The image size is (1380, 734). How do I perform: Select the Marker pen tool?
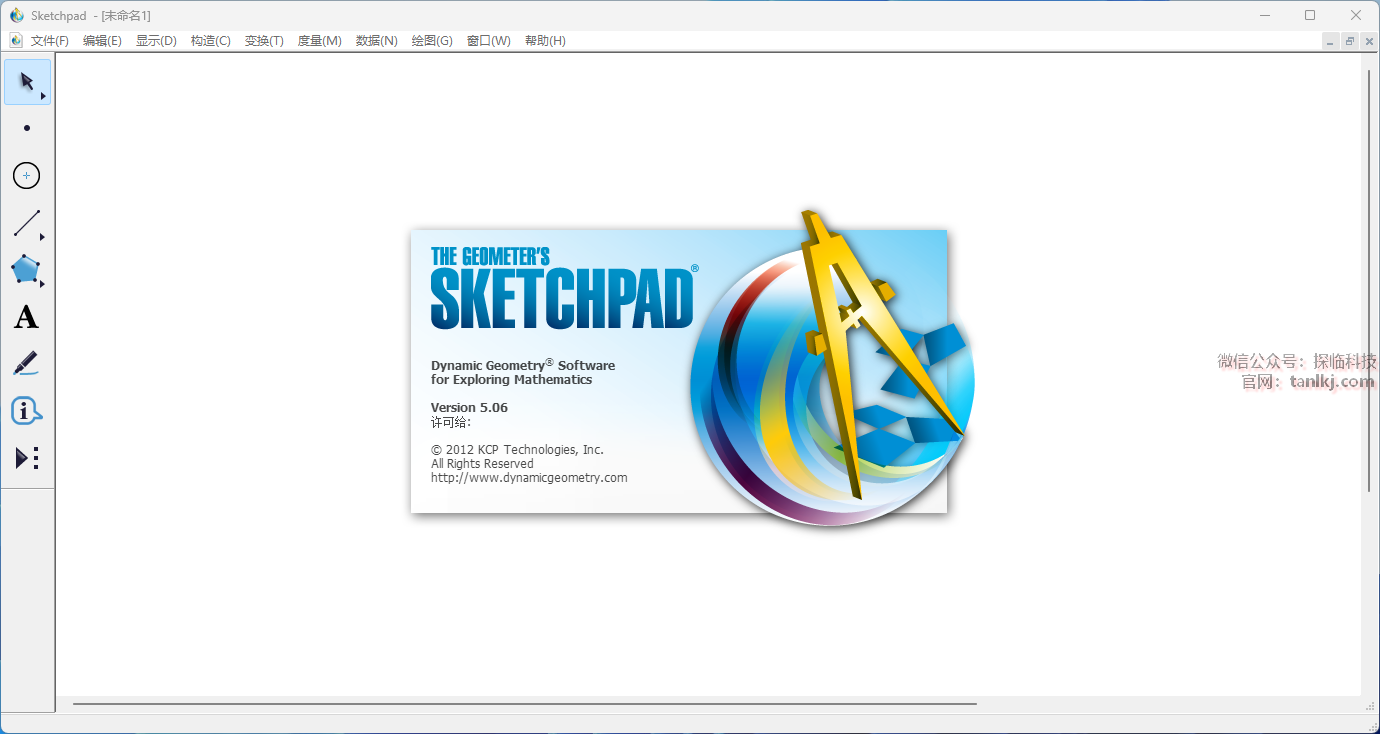[26, 363]
